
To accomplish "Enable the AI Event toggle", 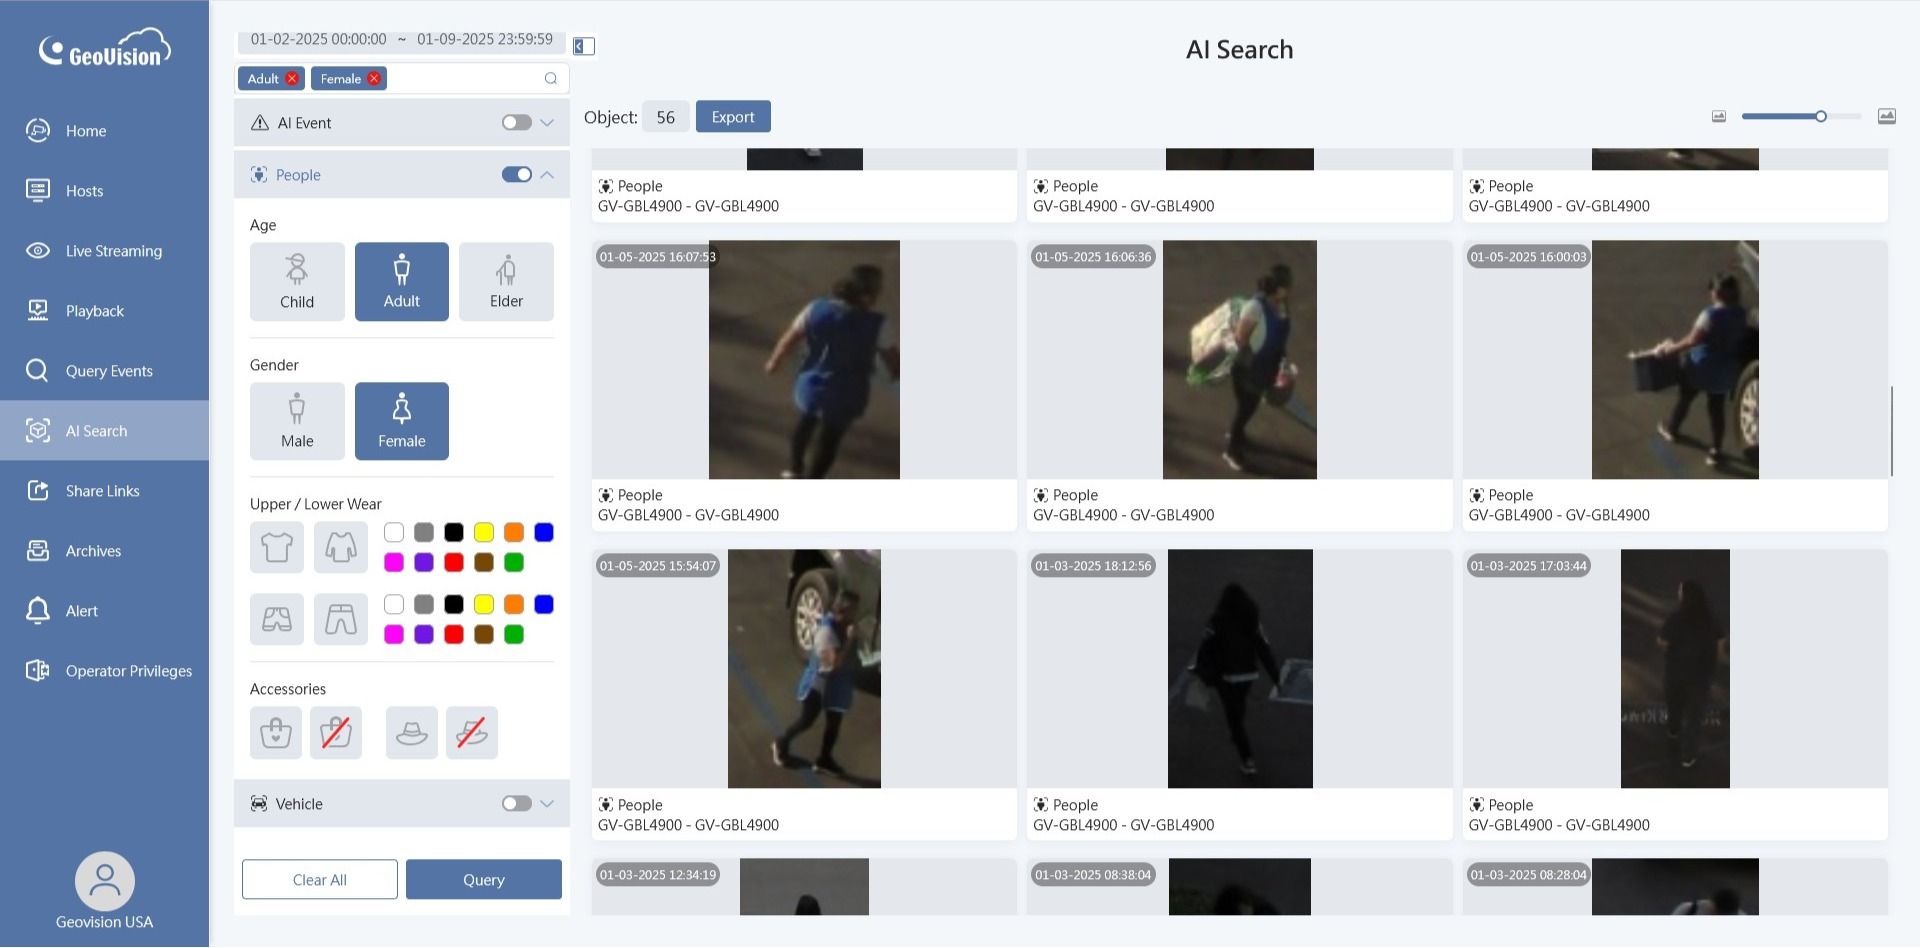I will click(x=516, y=123).
